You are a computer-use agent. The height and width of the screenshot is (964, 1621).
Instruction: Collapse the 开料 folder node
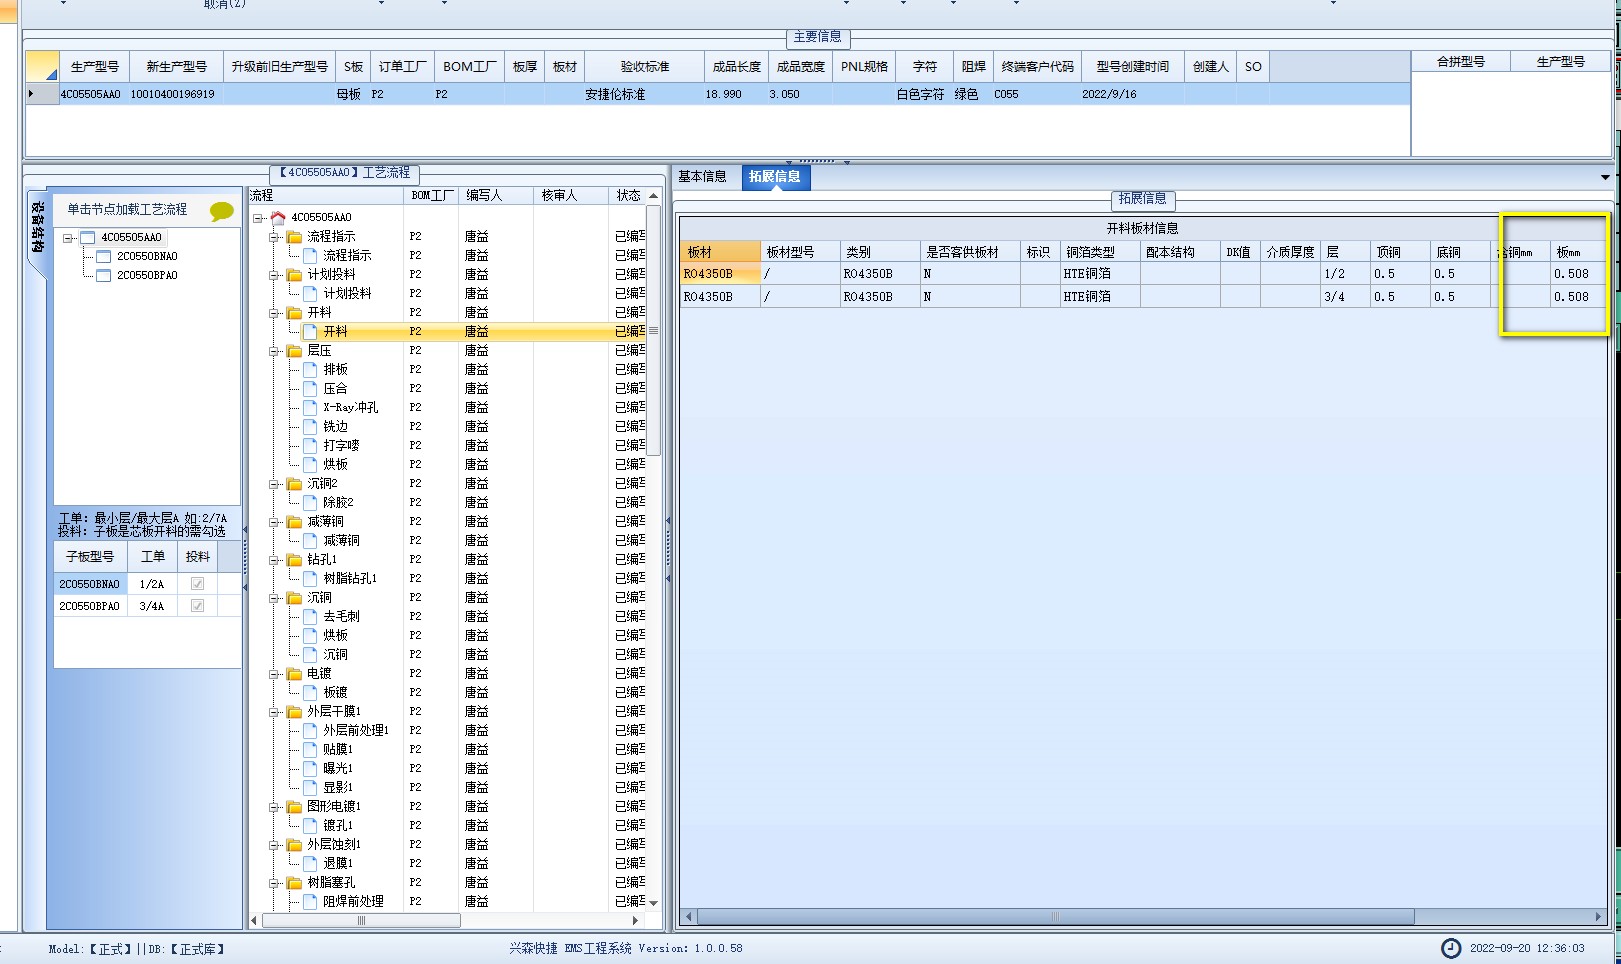pos(274,313)
